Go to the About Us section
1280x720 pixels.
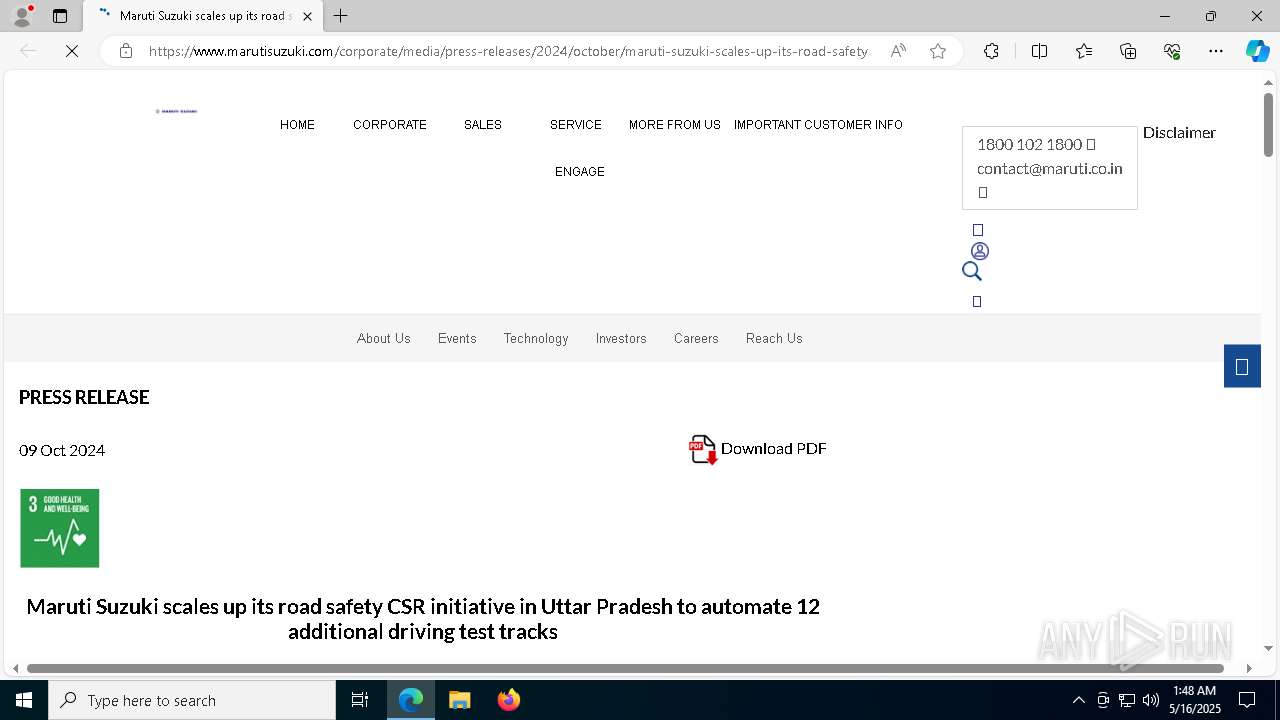click(x=384, y=338)
